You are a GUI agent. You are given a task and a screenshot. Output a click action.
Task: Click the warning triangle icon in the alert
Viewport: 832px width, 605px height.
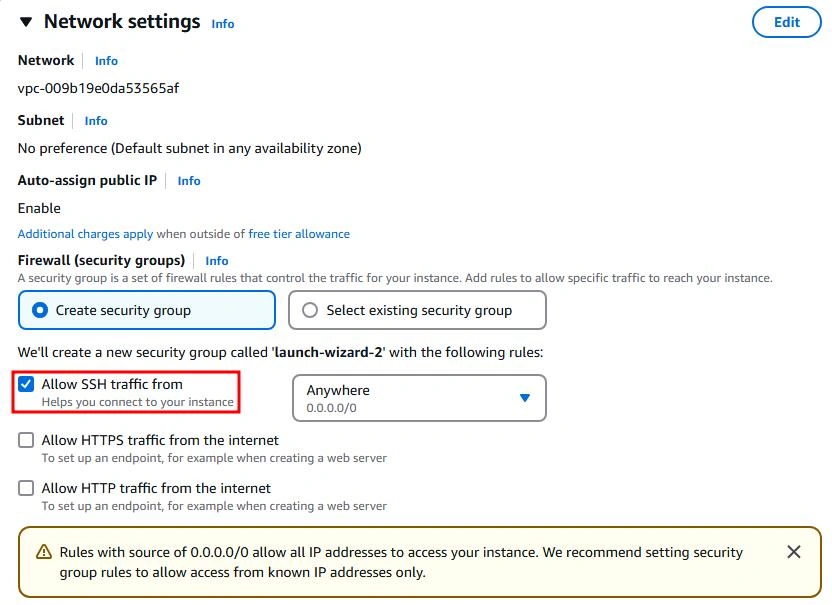click(x=44, y=552)
